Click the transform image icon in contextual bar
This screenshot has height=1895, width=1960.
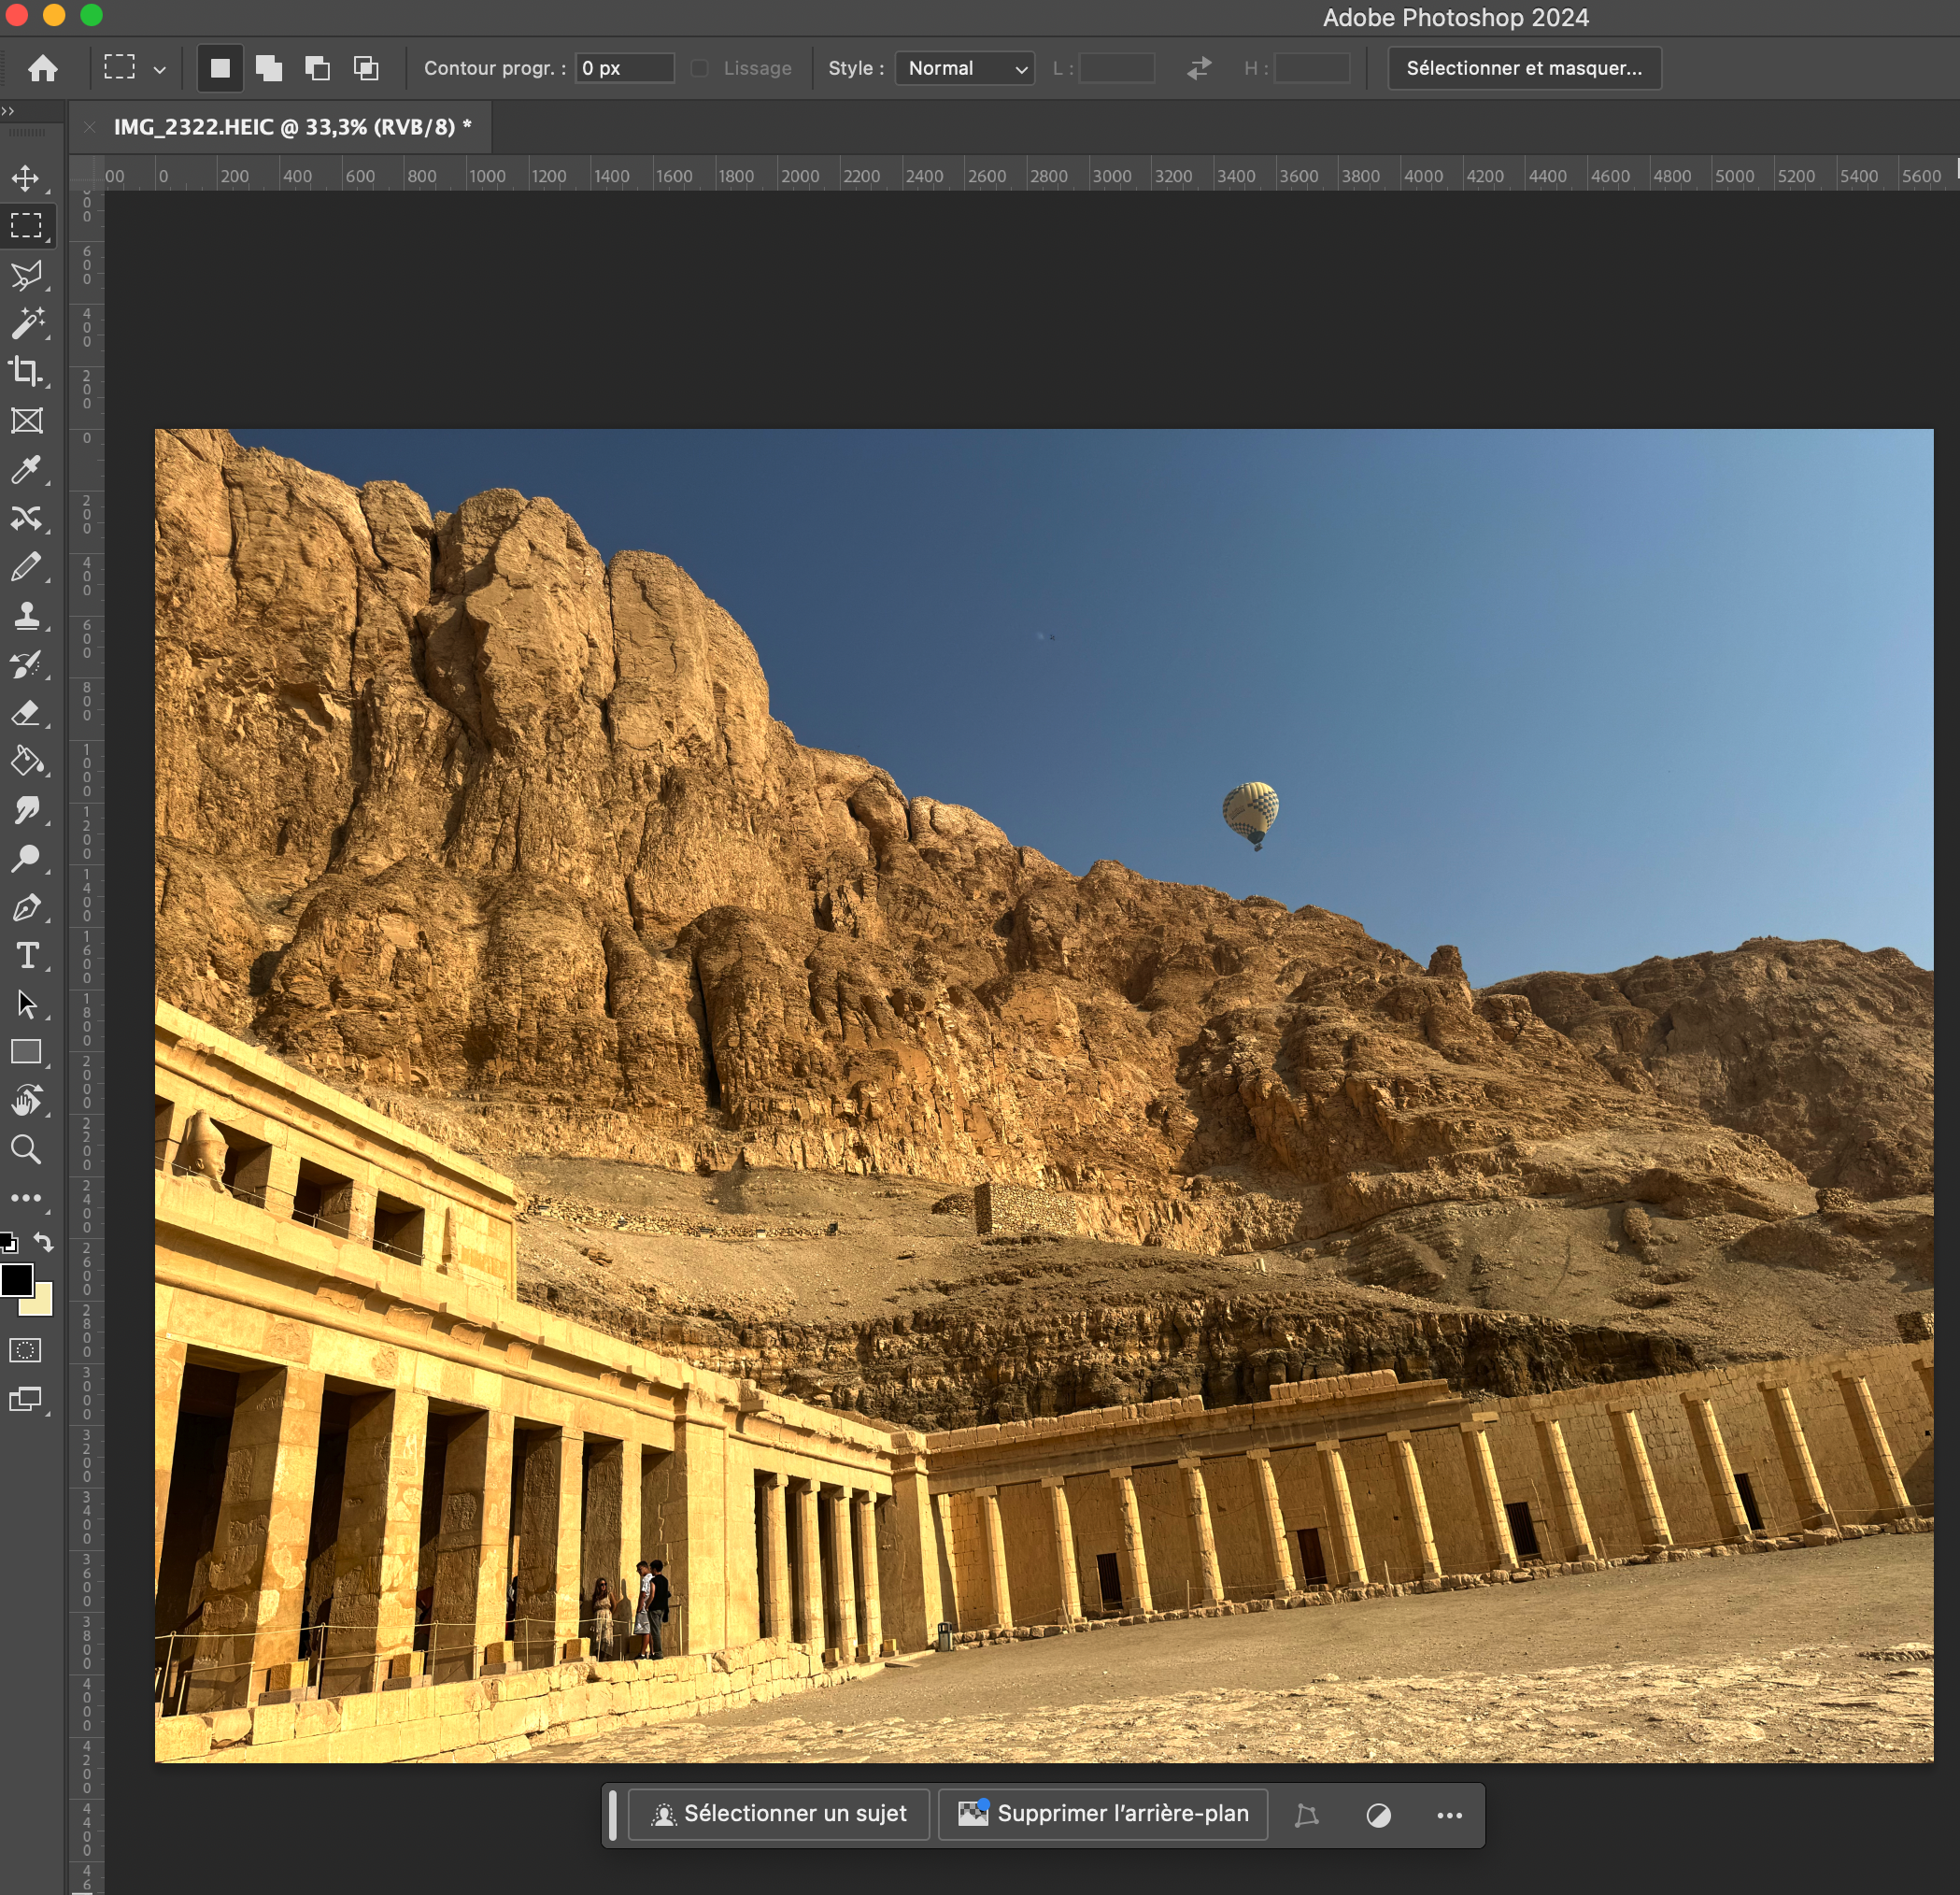point(1306,1815)
